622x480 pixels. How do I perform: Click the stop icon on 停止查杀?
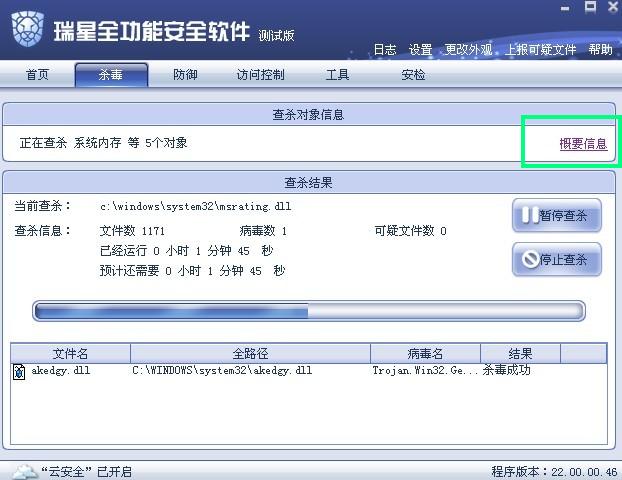click(x=530, y=259)
